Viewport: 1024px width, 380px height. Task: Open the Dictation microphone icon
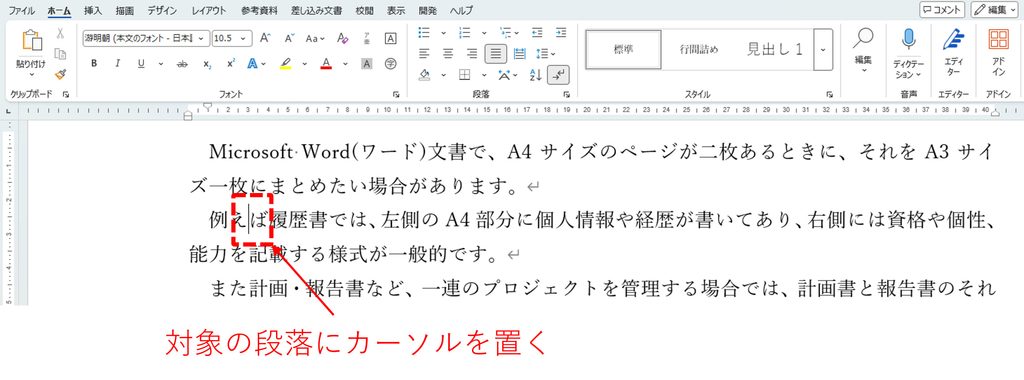(908, 40)
